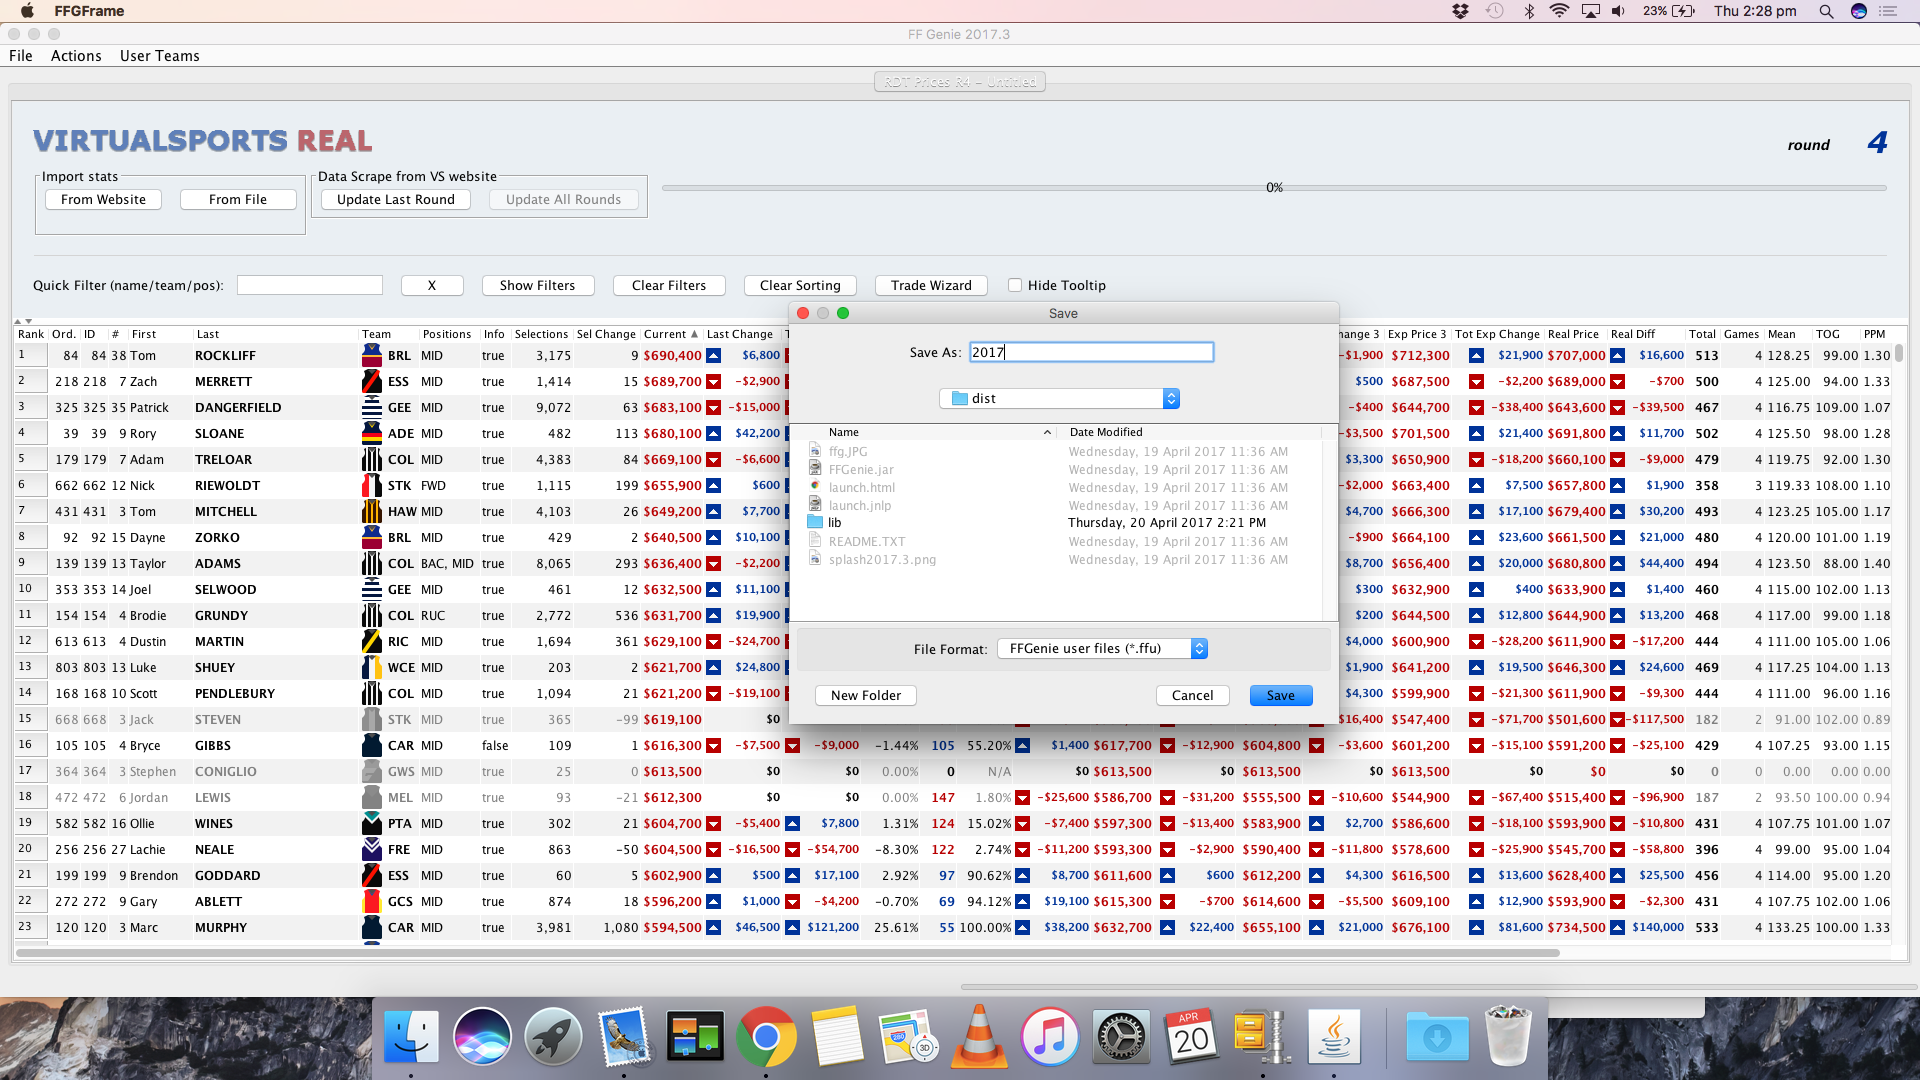
Task: Select the RDT Prices R4 - Untitled tab
Action: click(960, 82)
